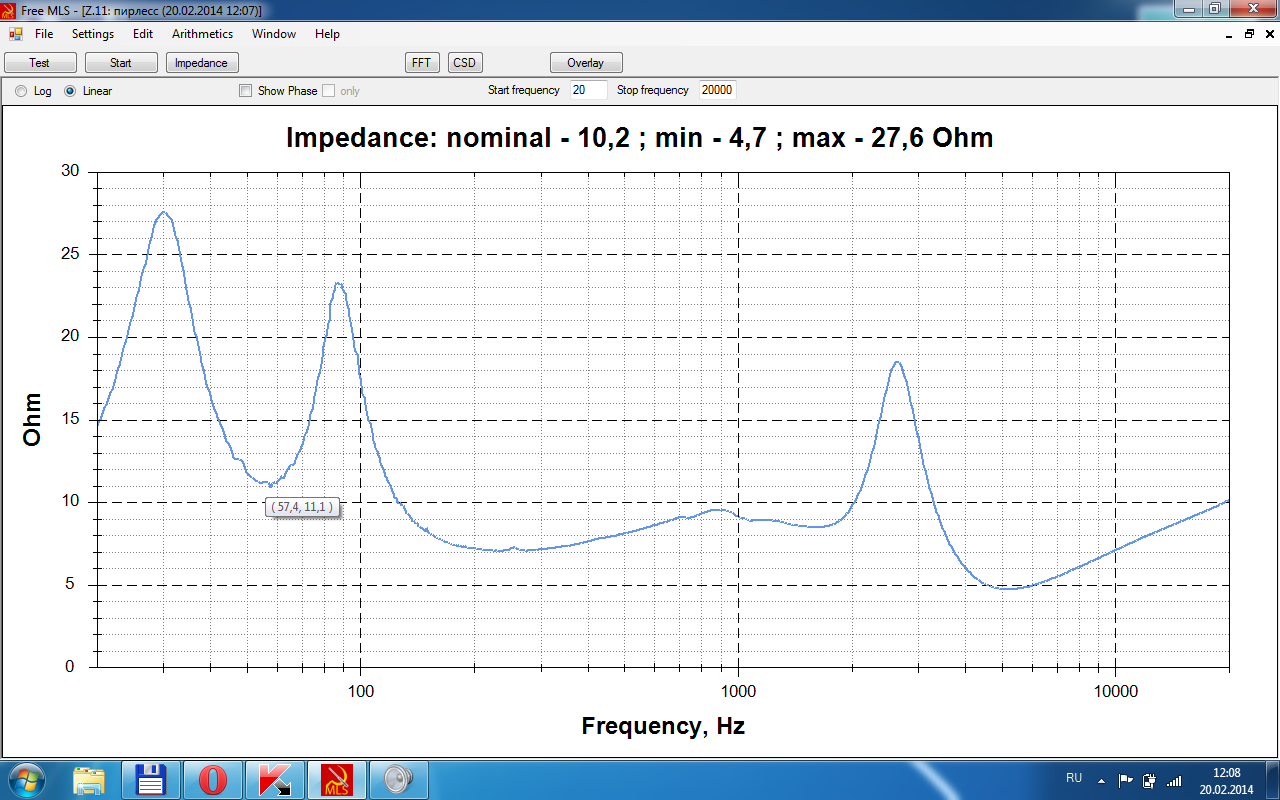The width and height of the screenshot is (1280, 800).
Task: Click the 'Start frequency' label text
Action: (x=524, y=90)
